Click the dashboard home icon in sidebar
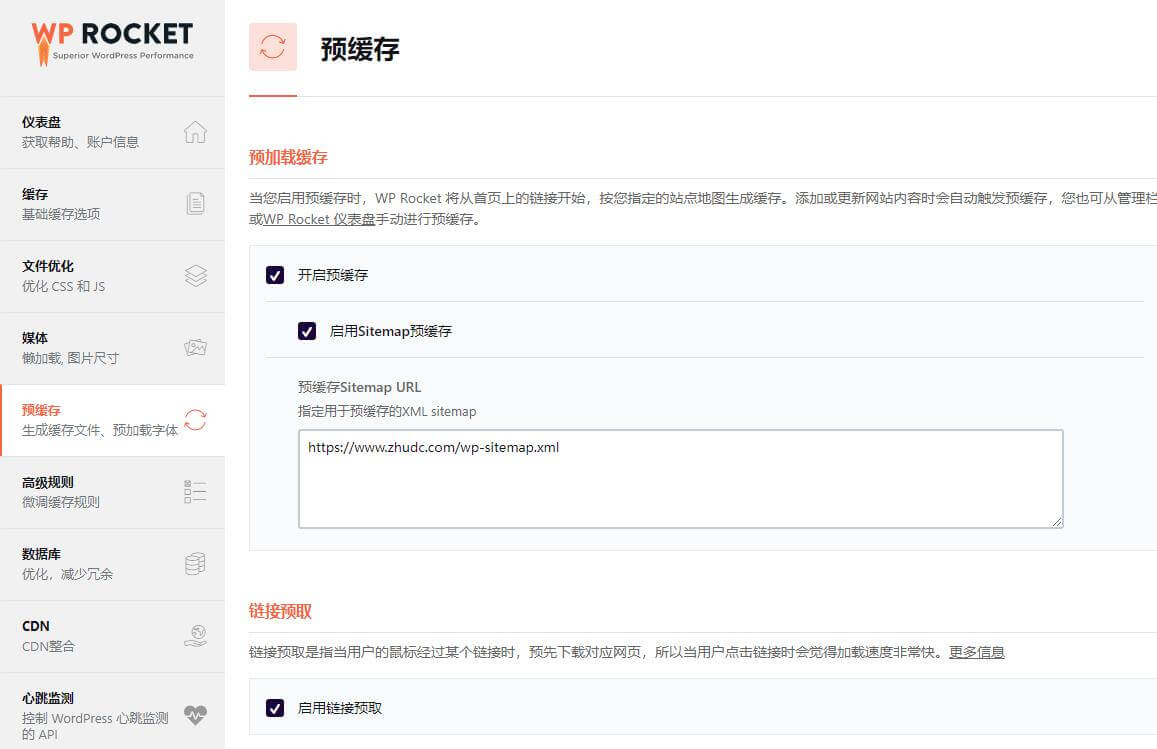Viewport: 1157px width, 749px height. tap(196, 132)
